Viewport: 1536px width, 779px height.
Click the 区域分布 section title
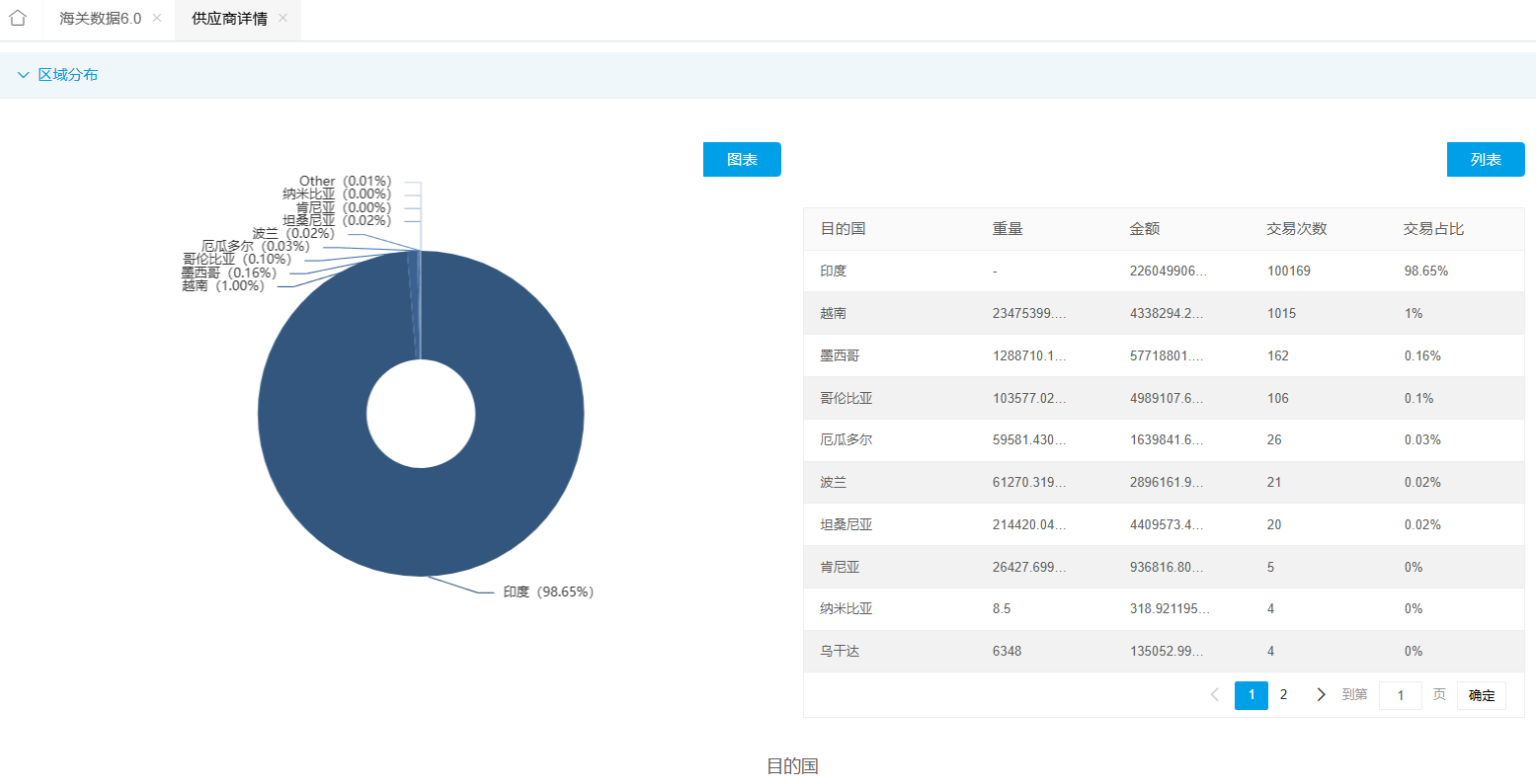pos(68,75)
